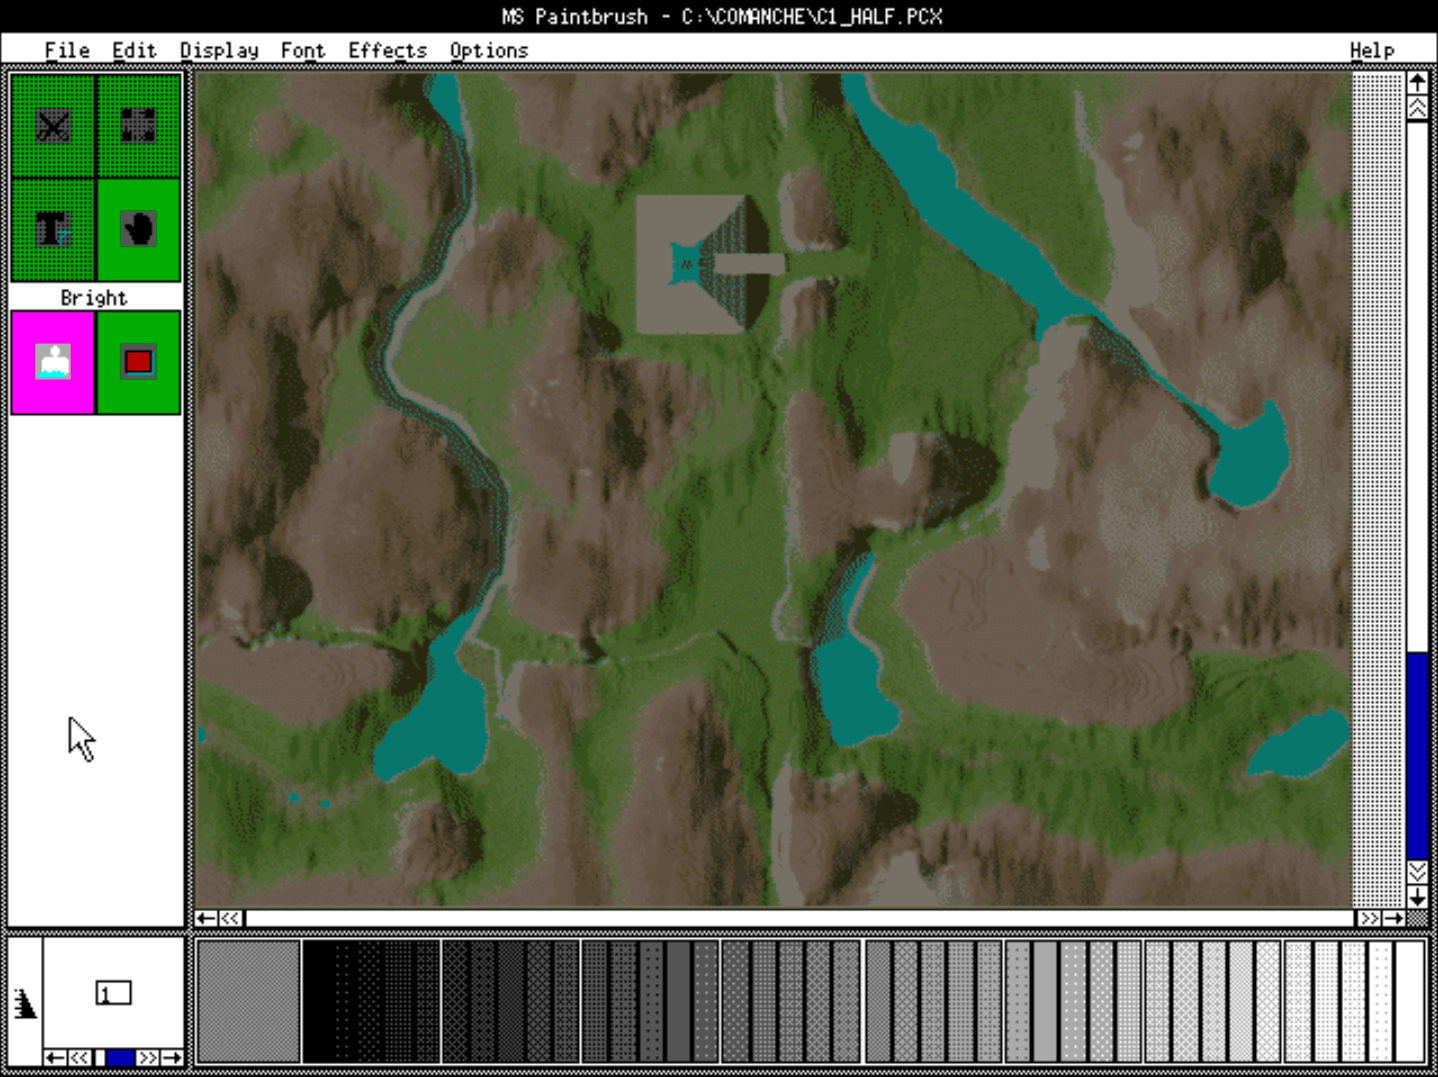1438x1077 pixels.
Task: Click the pyramid building on the map
Action: coord(703,264)
